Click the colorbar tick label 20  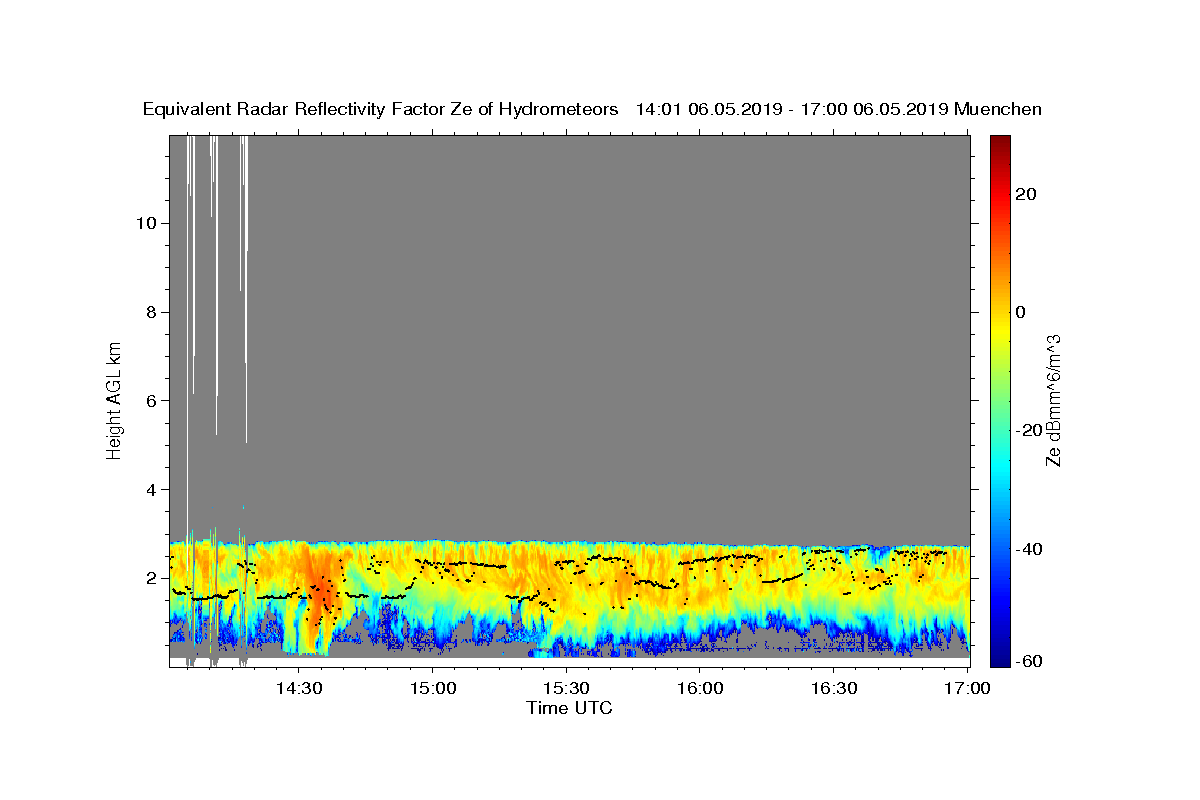pos(1025,194)
